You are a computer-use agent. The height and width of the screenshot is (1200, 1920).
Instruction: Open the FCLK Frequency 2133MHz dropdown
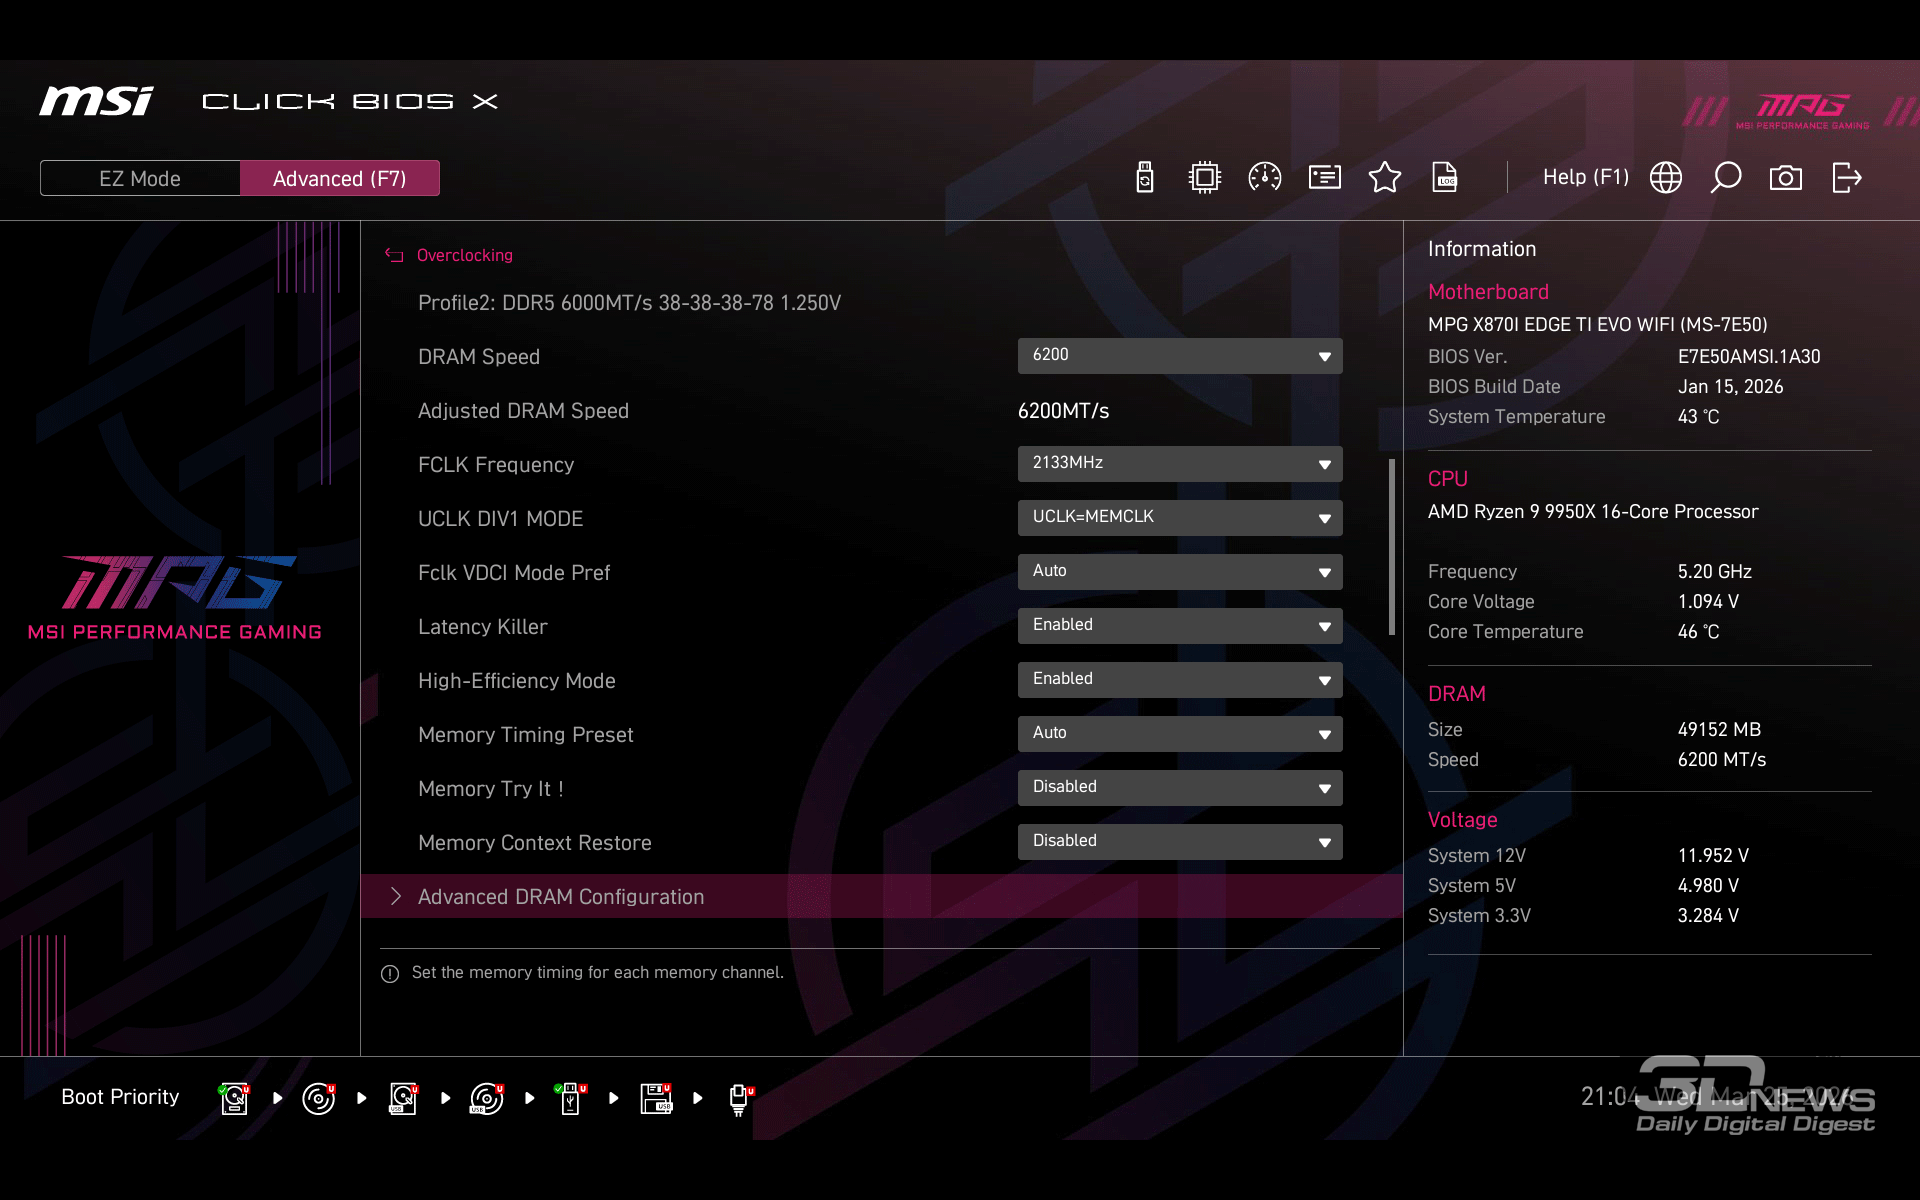tap(1180, 464)
